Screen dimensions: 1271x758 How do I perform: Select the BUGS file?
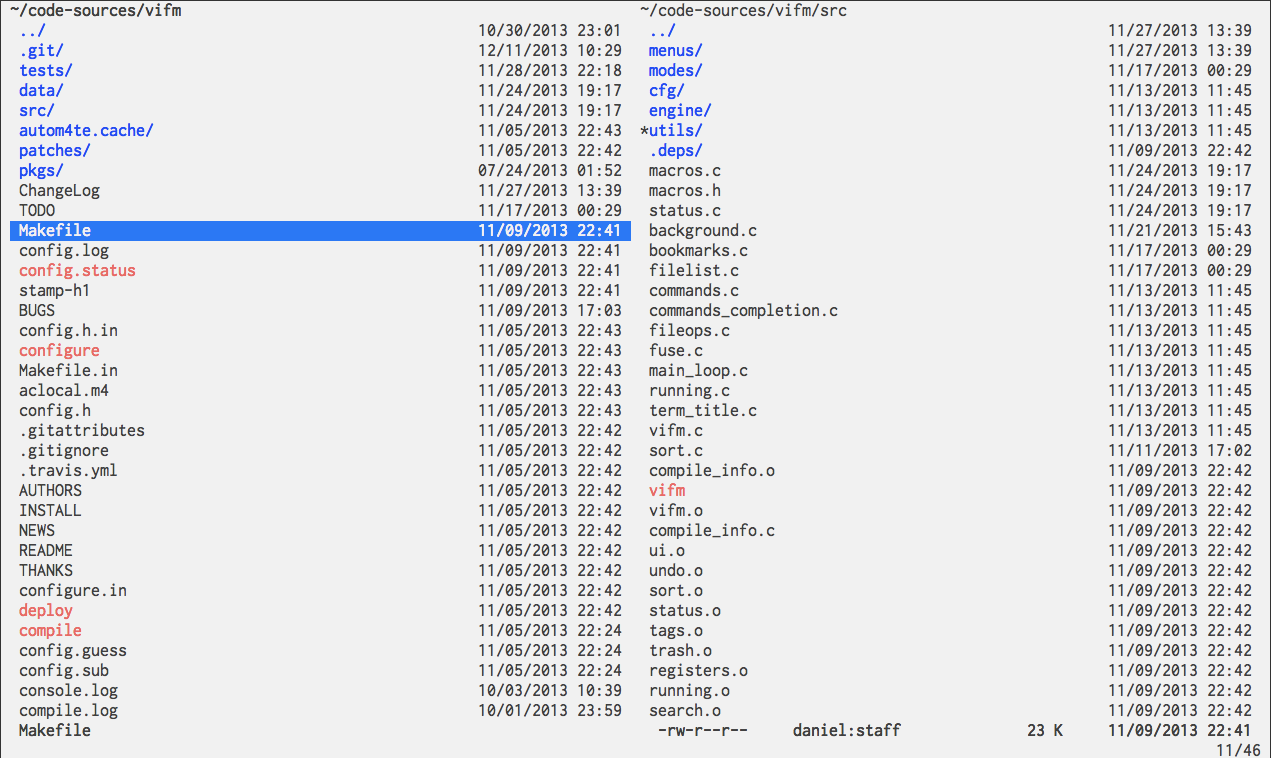[x=37, y=310]
